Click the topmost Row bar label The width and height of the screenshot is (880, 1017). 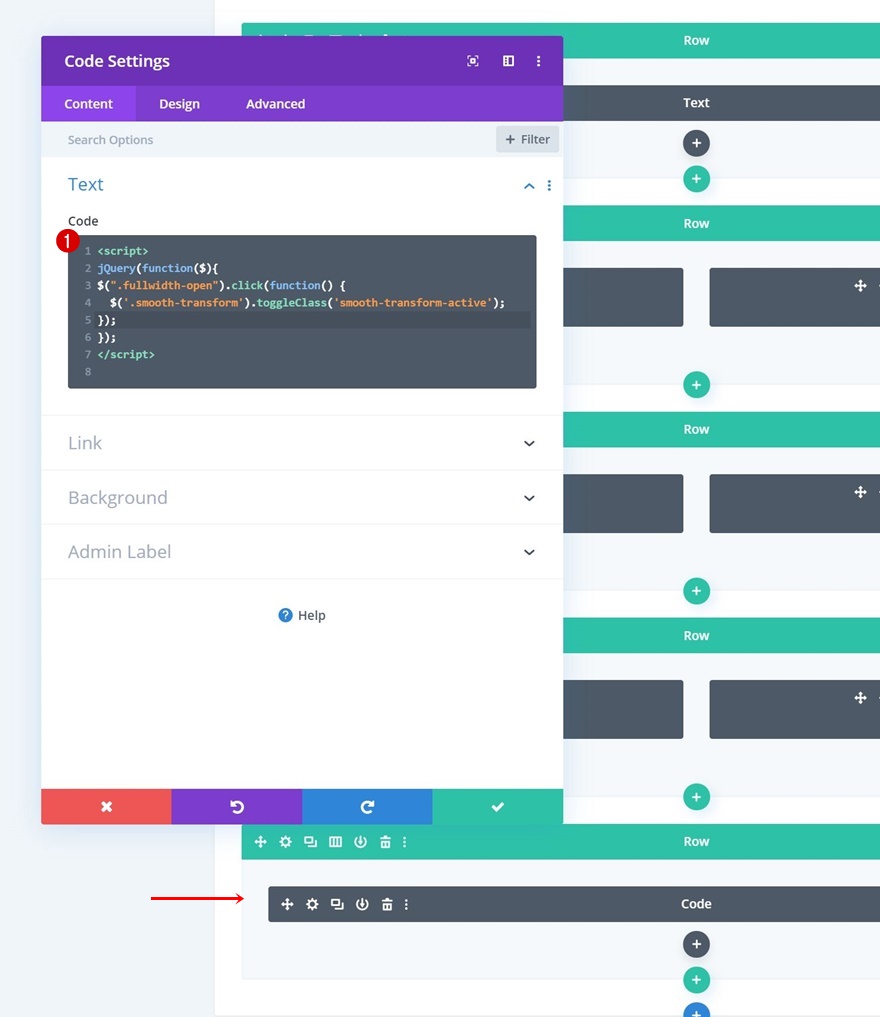click(696, 40)
